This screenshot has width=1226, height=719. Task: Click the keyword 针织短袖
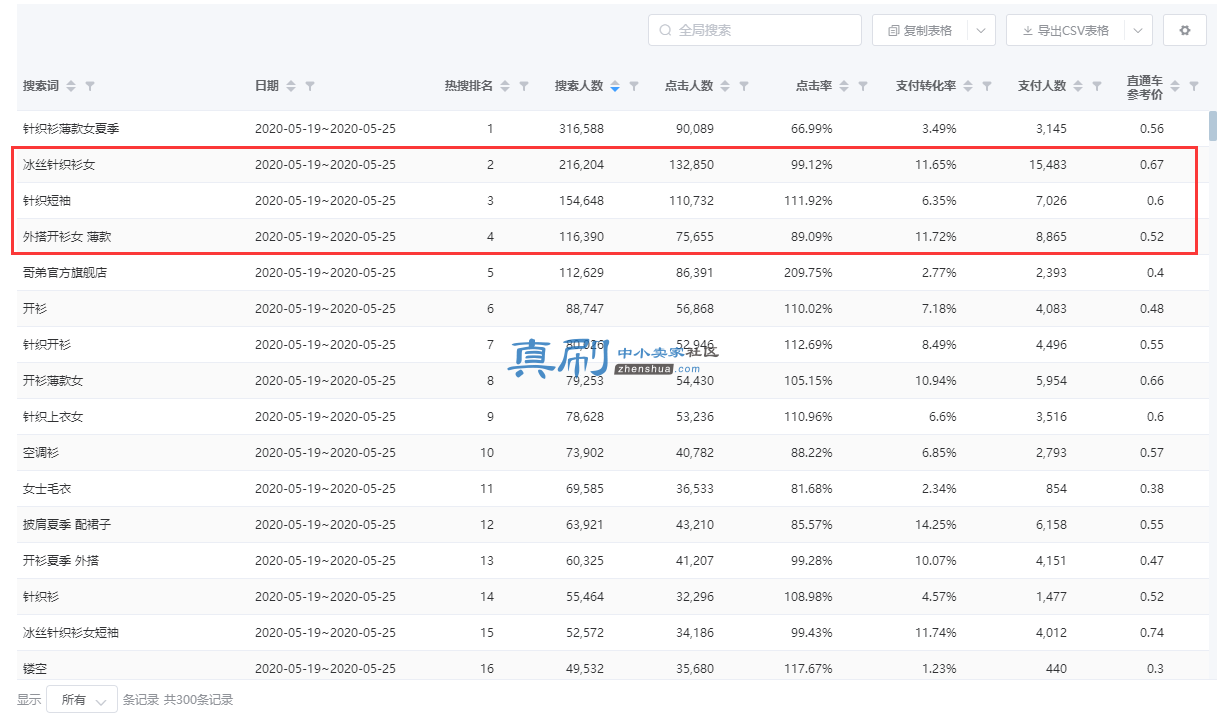coord(47,201)
